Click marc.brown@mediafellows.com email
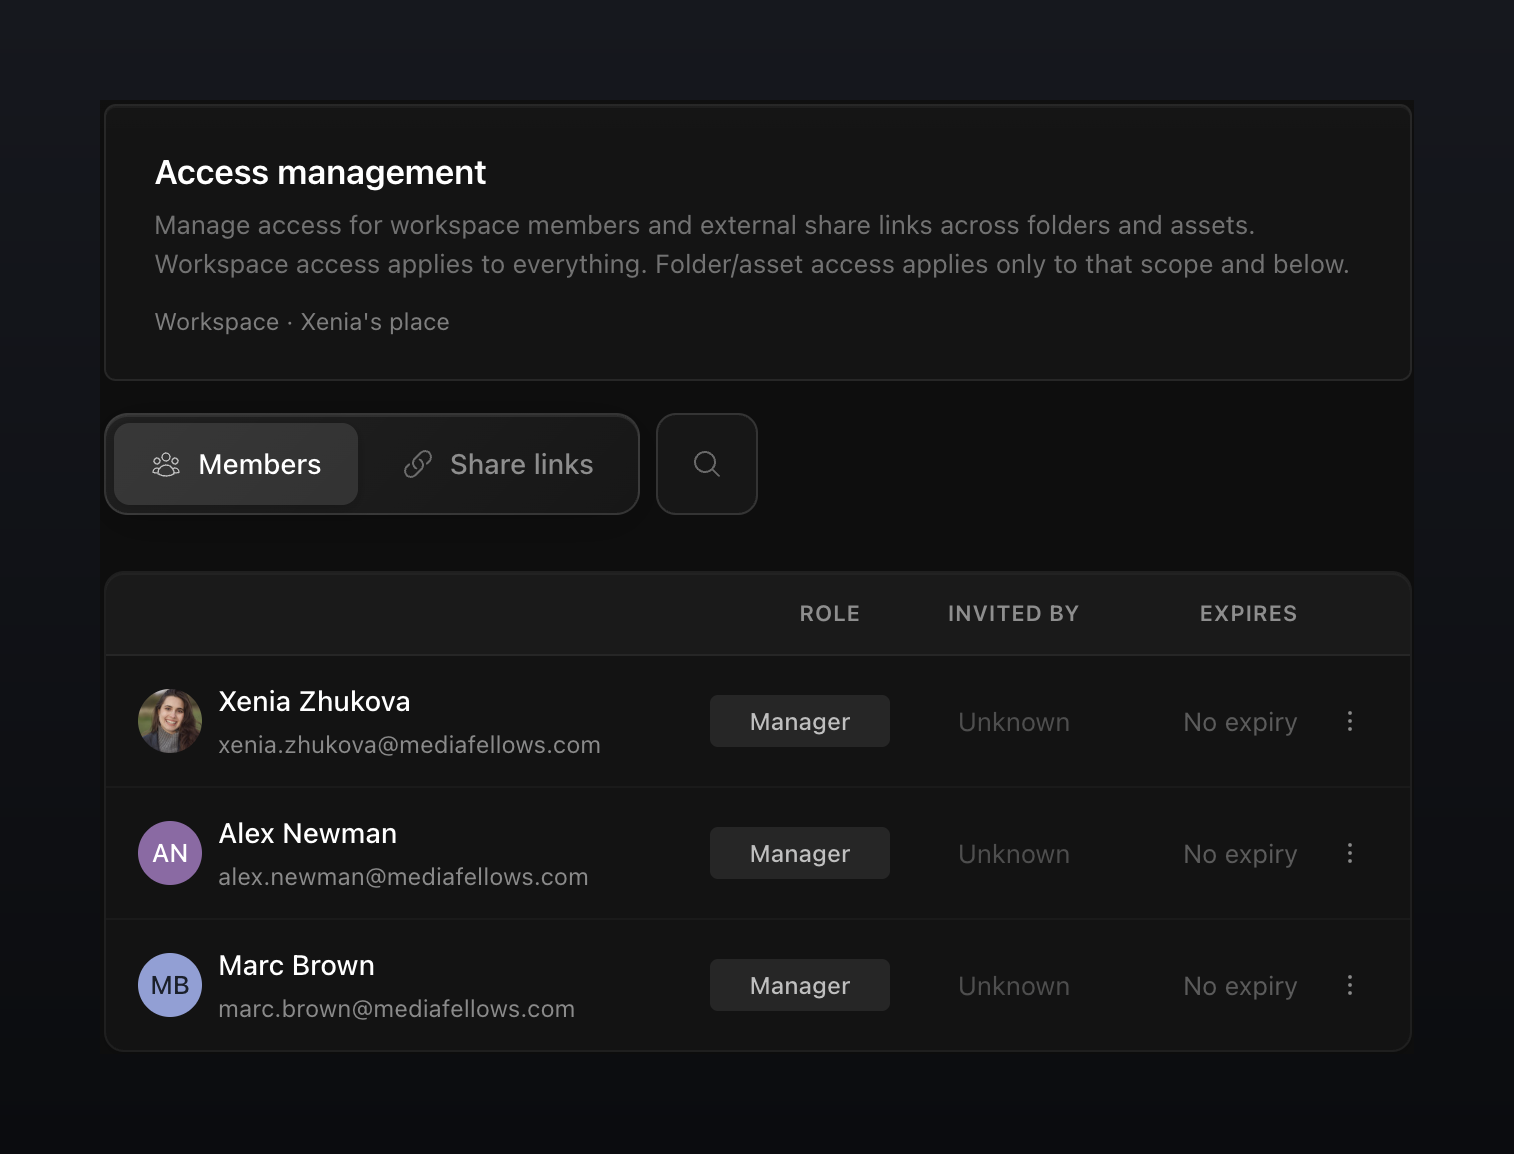 click(396, 1009)
